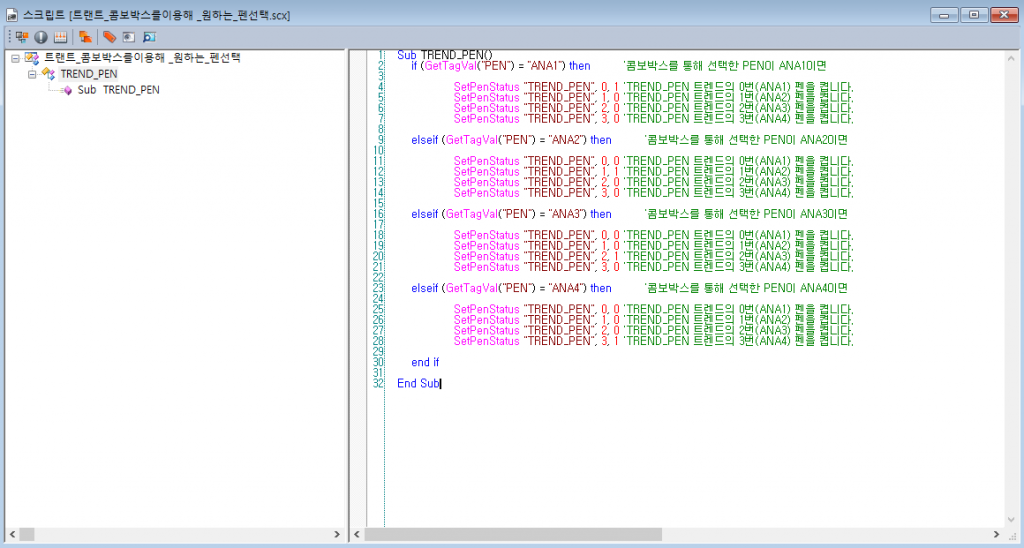The width and height of the screenshot is (1024, 548).
Task: Click the code editor scroll down arrow
Action: click(1011, 521)
